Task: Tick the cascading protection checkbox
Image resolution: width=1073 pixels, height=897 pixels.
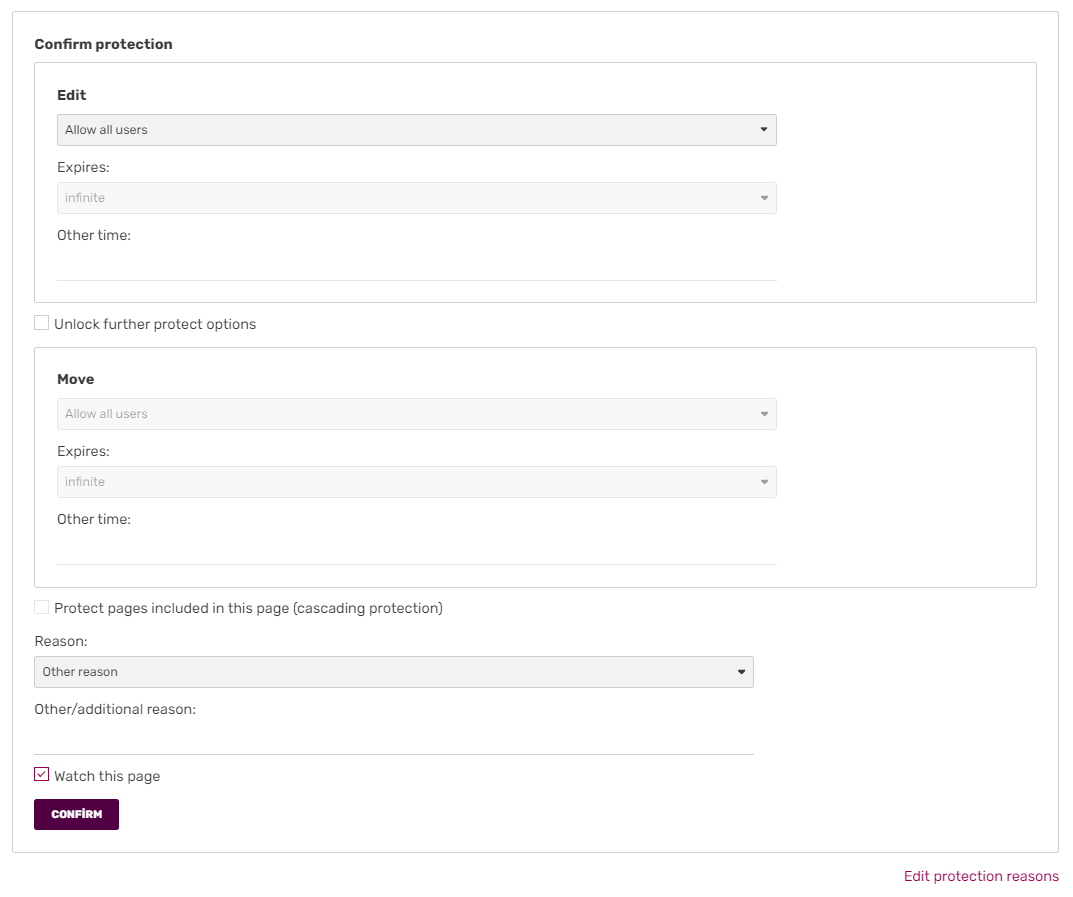Action: click(42, 607)
